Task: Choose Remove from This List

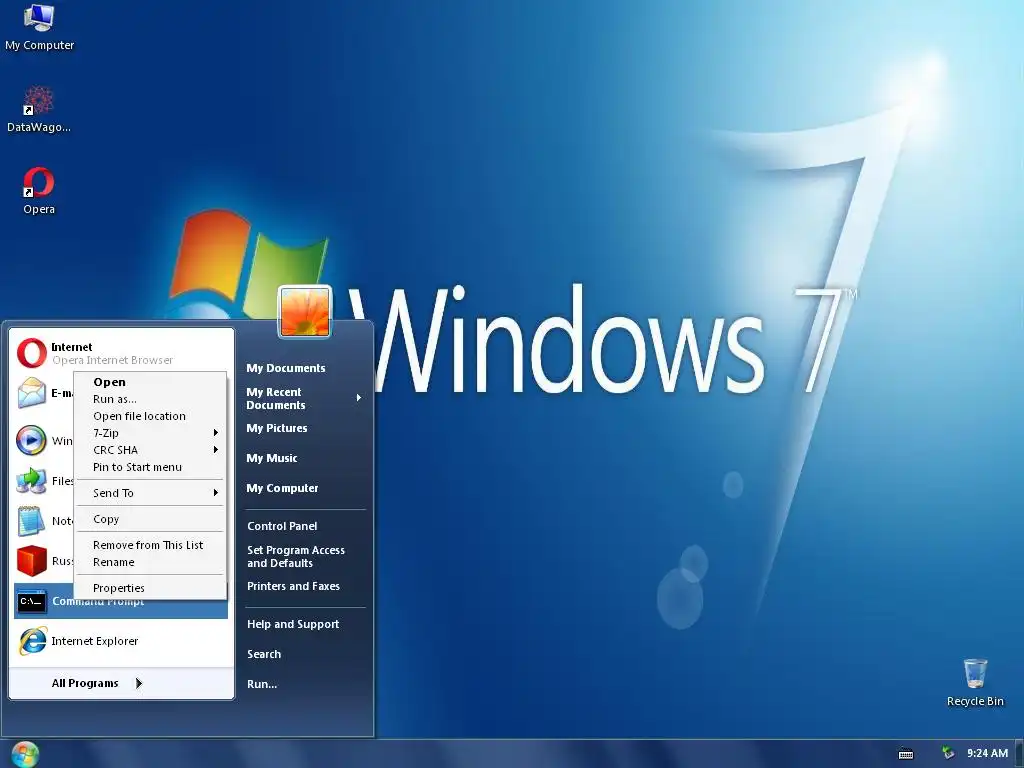Action: pyautogui.click(x=150, y=545)
